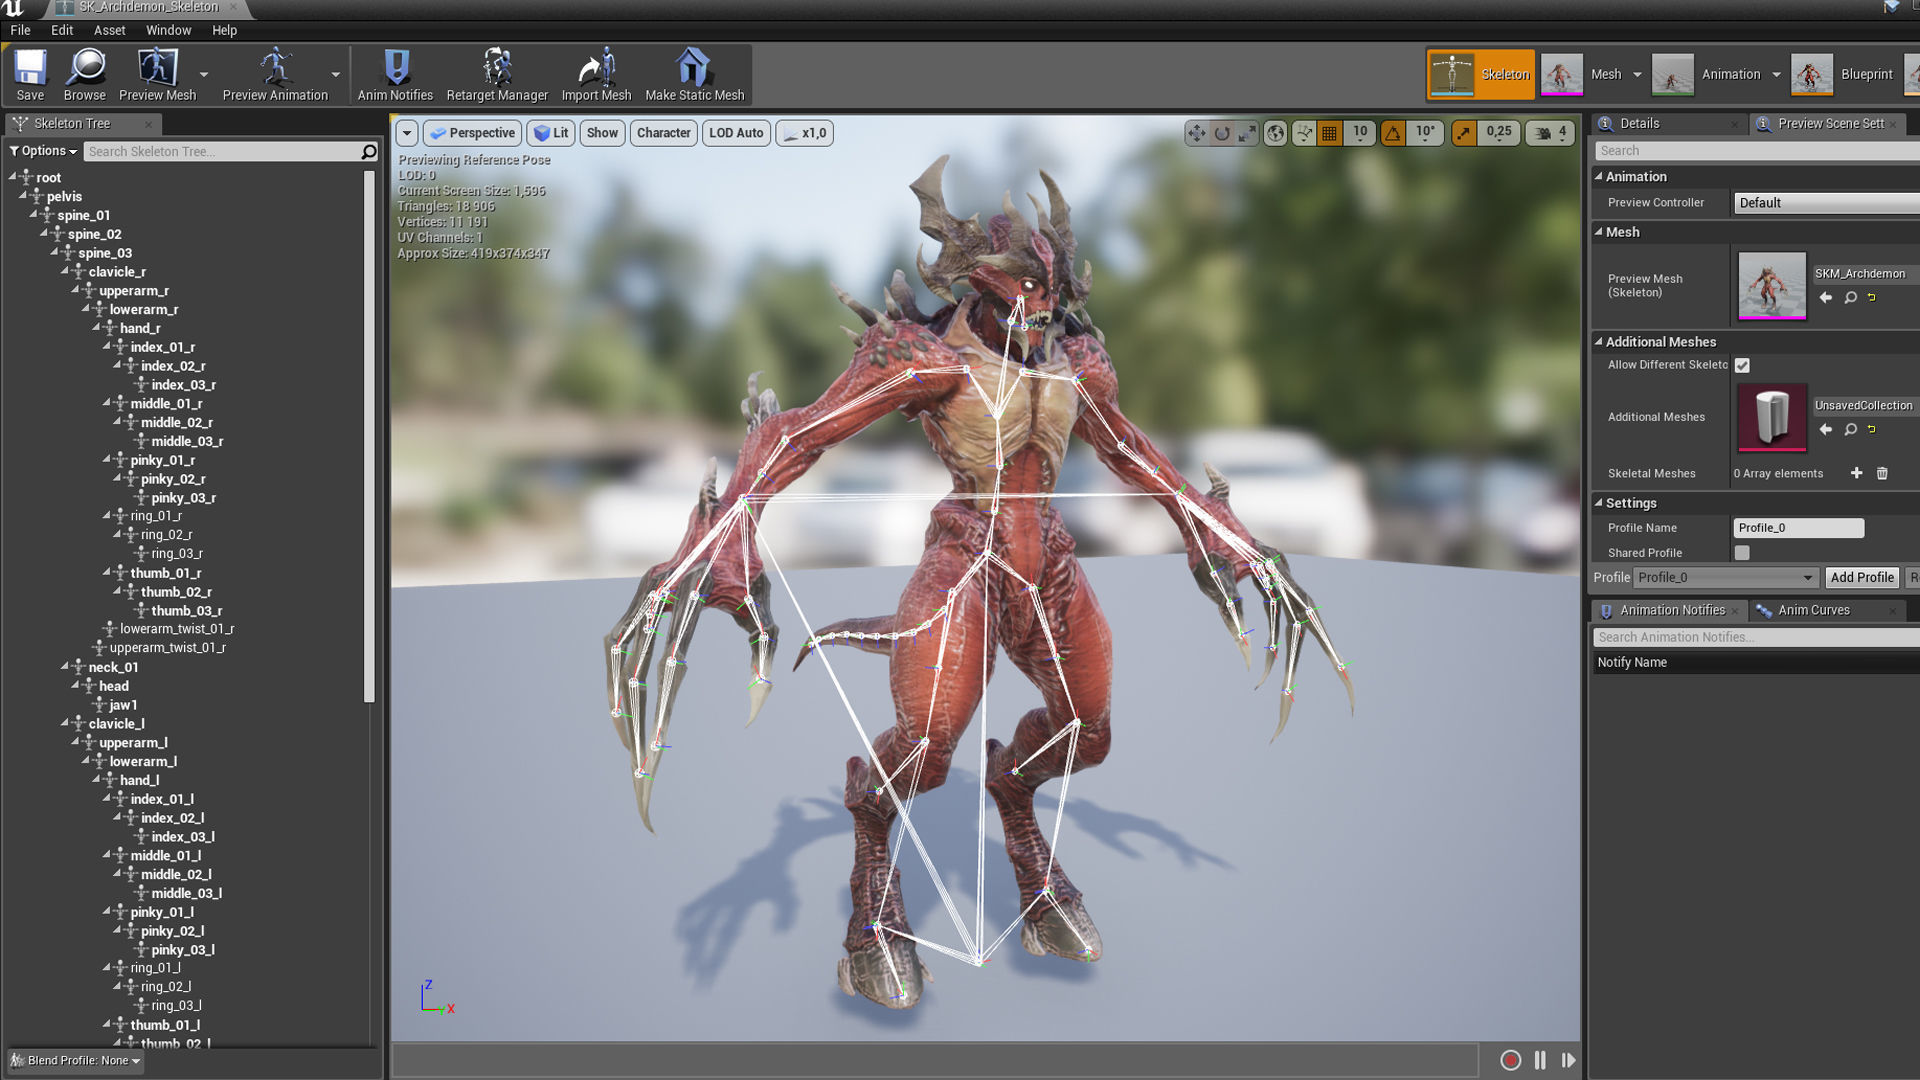Click the Lit view mode button
Screen dimensions: 1920x1080
[551, 133]
